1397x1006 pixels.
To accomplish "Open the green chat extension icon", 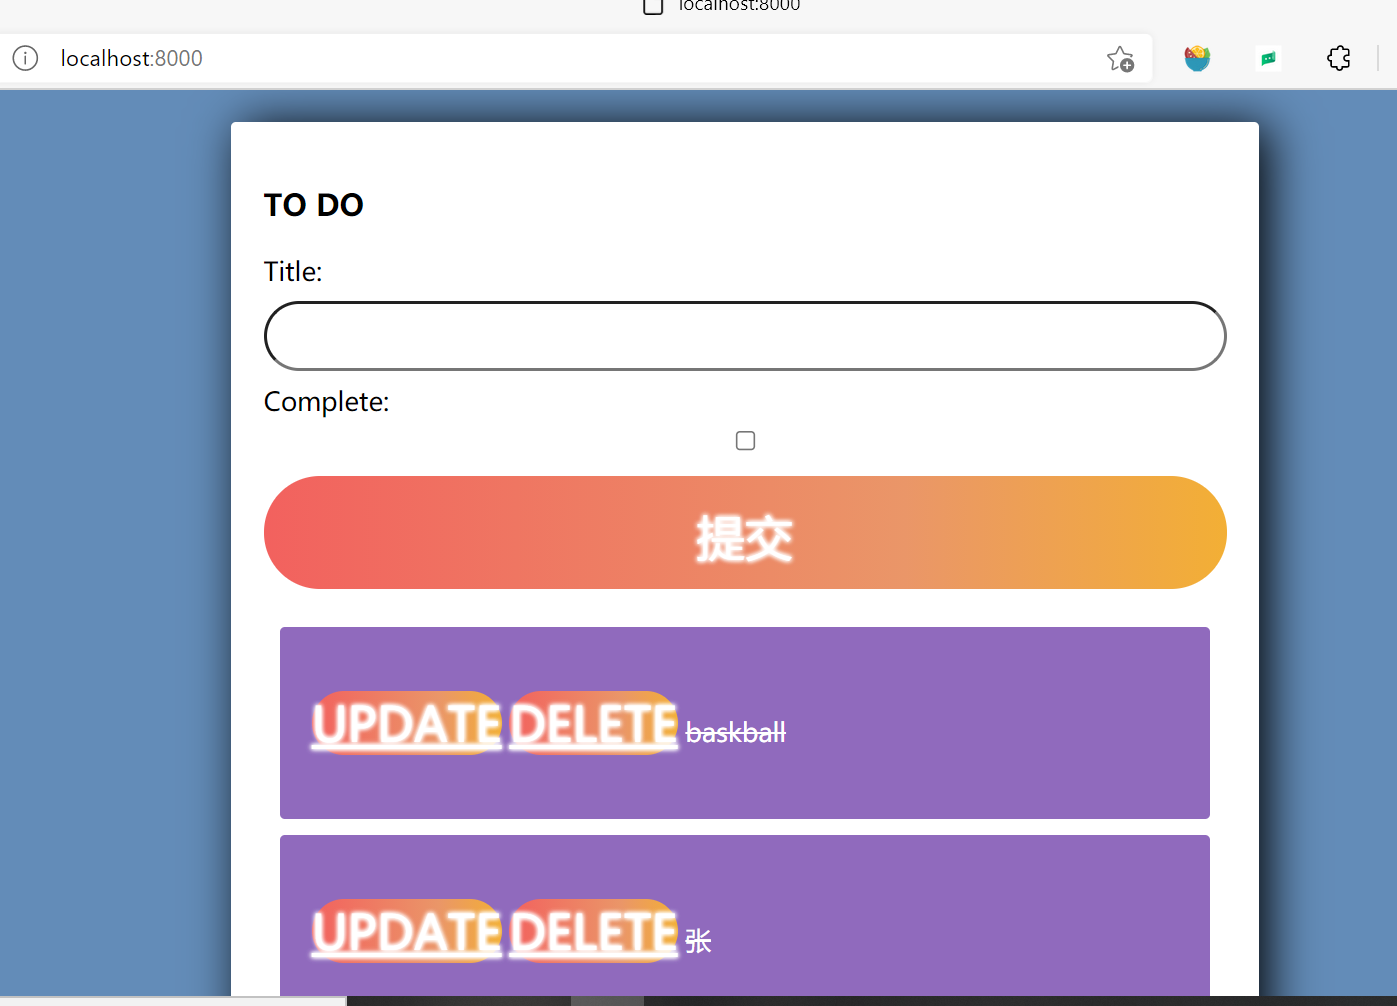I will click(x=1268, y=59).
